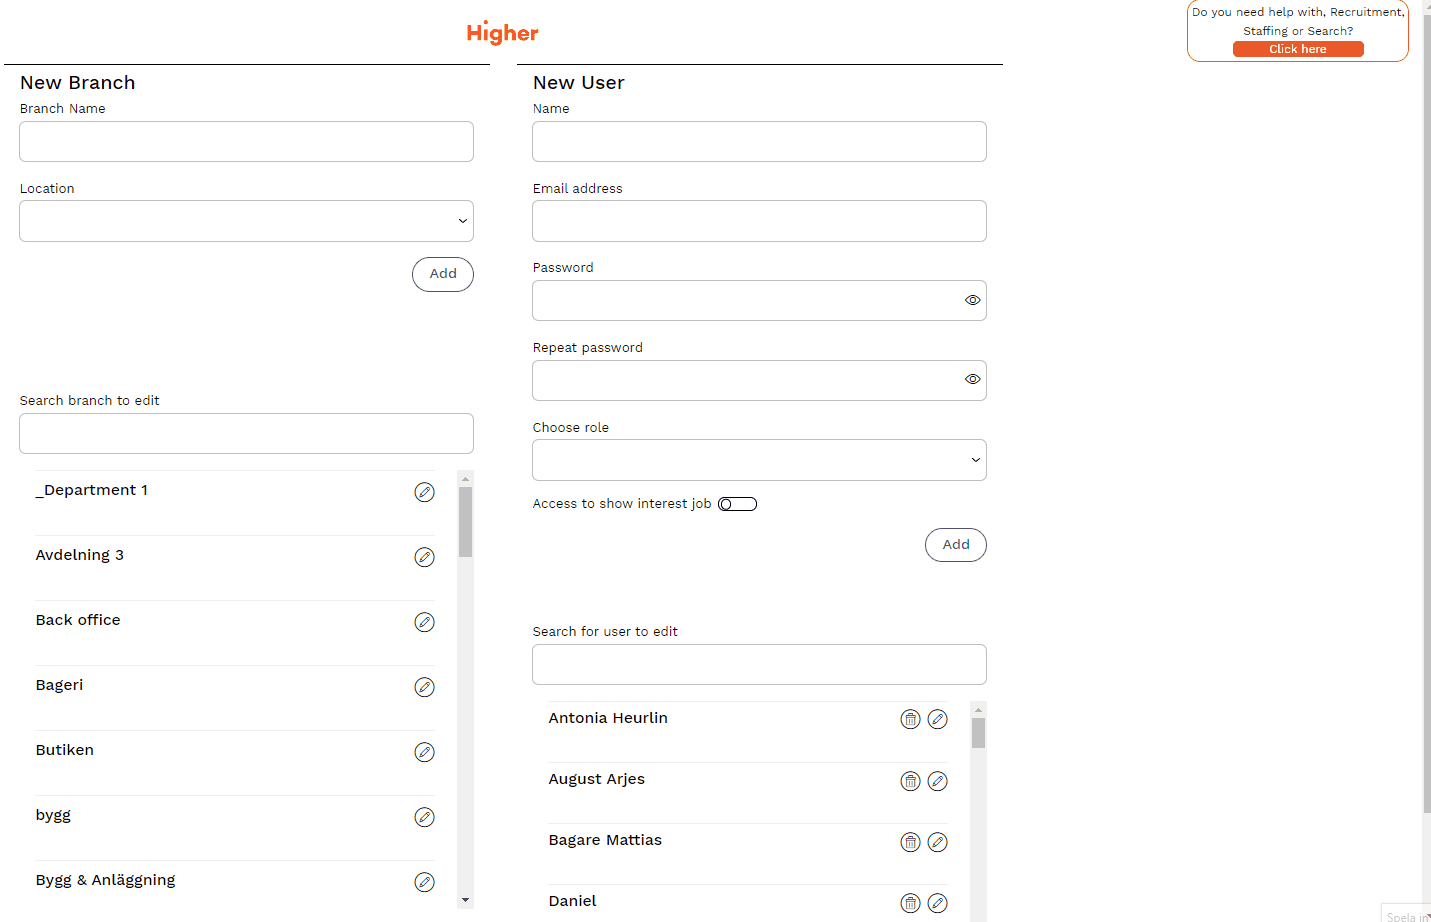Add the new branch
The image size is (1431, 922).
click(x=442, y=274)
